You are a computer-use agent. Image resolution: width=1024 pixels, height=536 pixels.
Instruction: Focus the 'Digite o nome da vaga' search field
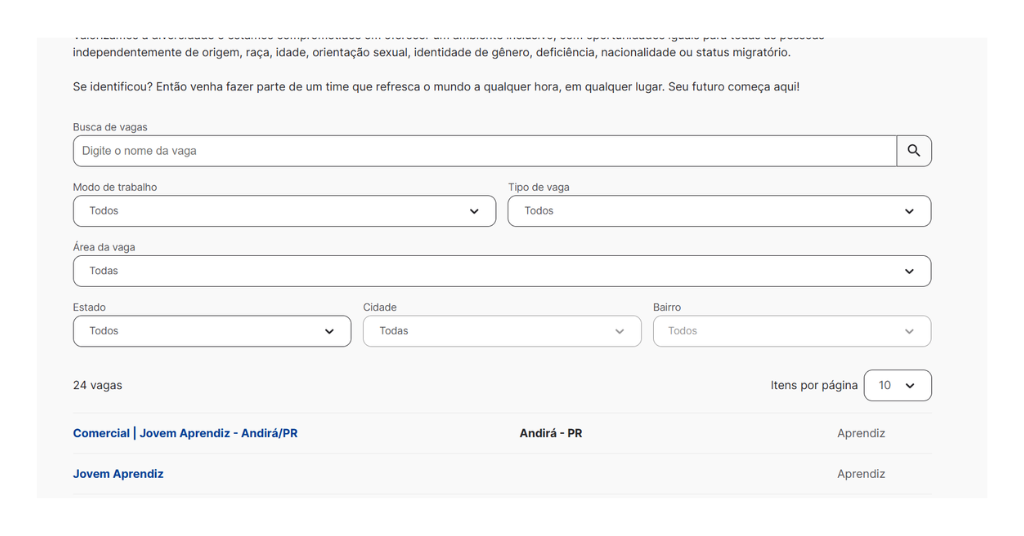[484, 151]
